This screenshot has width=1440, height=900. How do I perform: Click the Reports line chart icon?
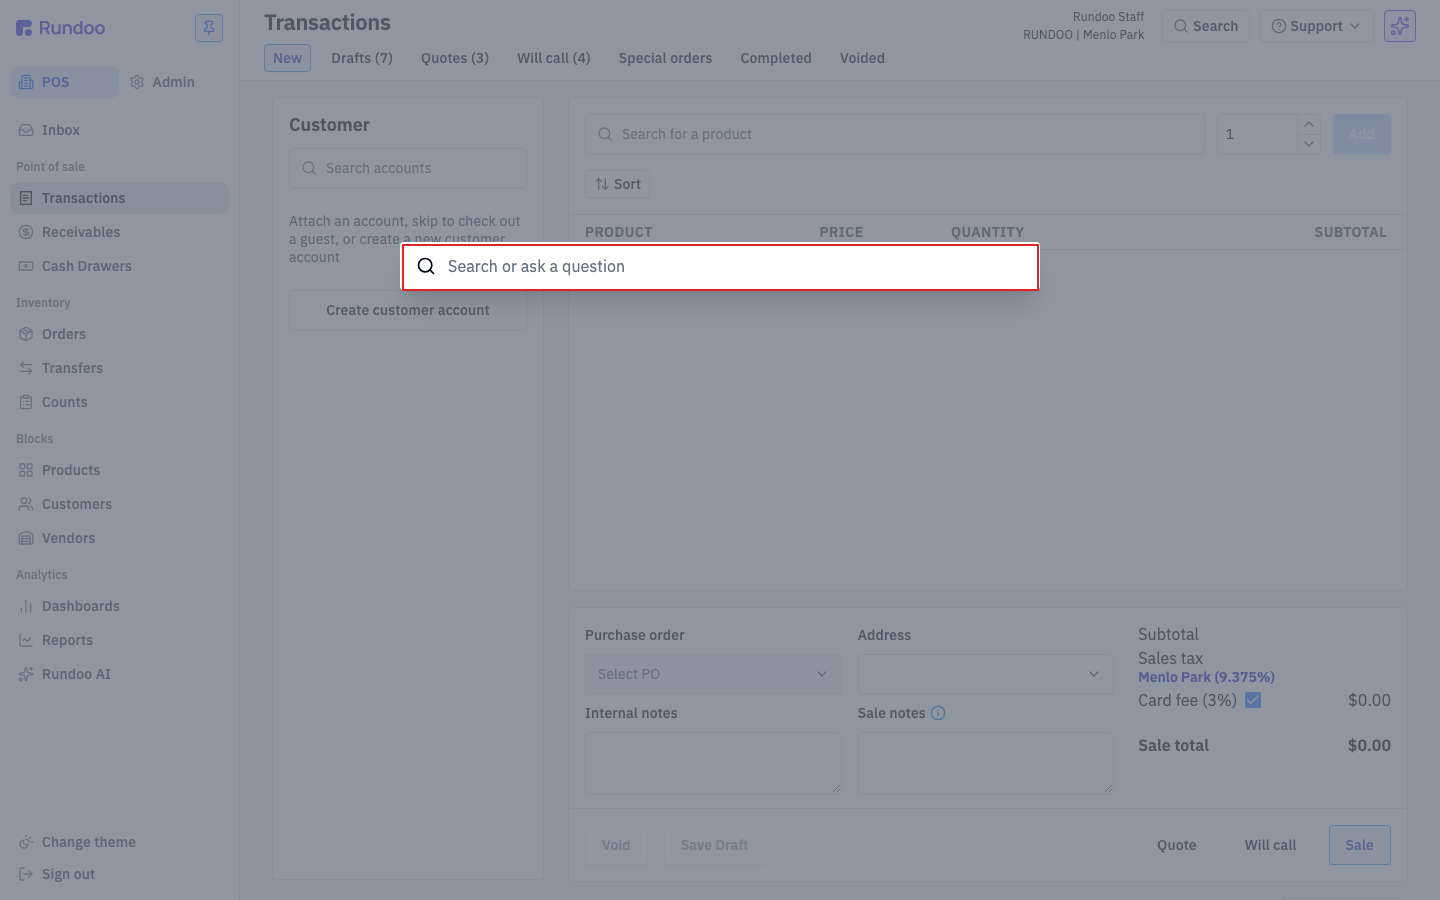[x=26, y=640]
